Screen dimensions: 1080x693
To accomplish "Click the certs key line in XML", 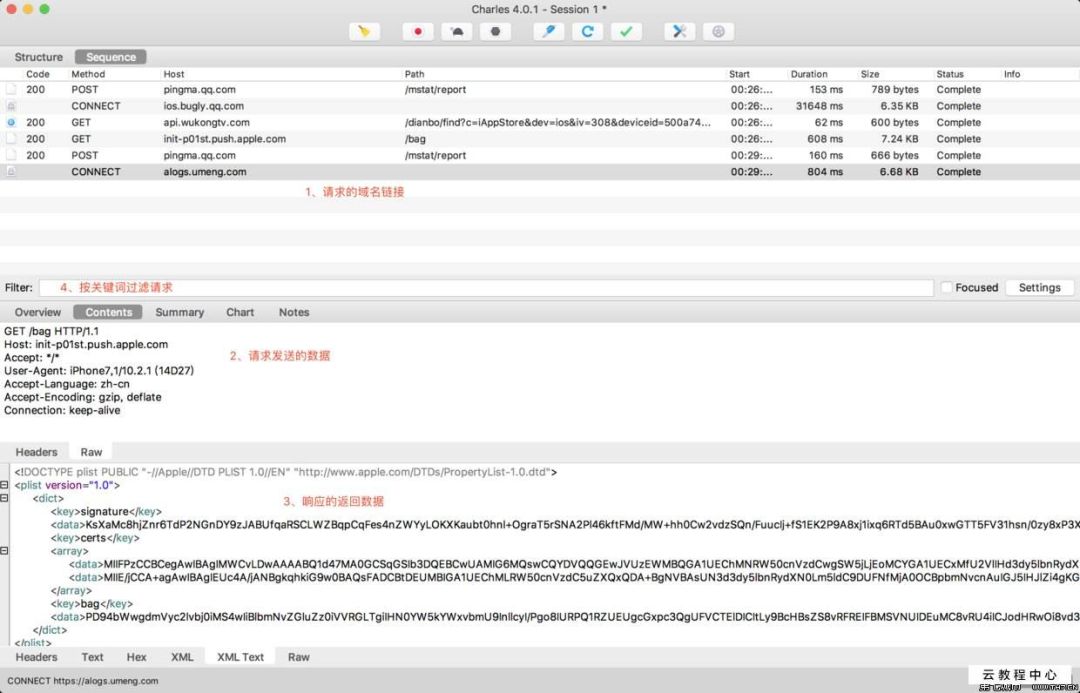I will point(95,538).
